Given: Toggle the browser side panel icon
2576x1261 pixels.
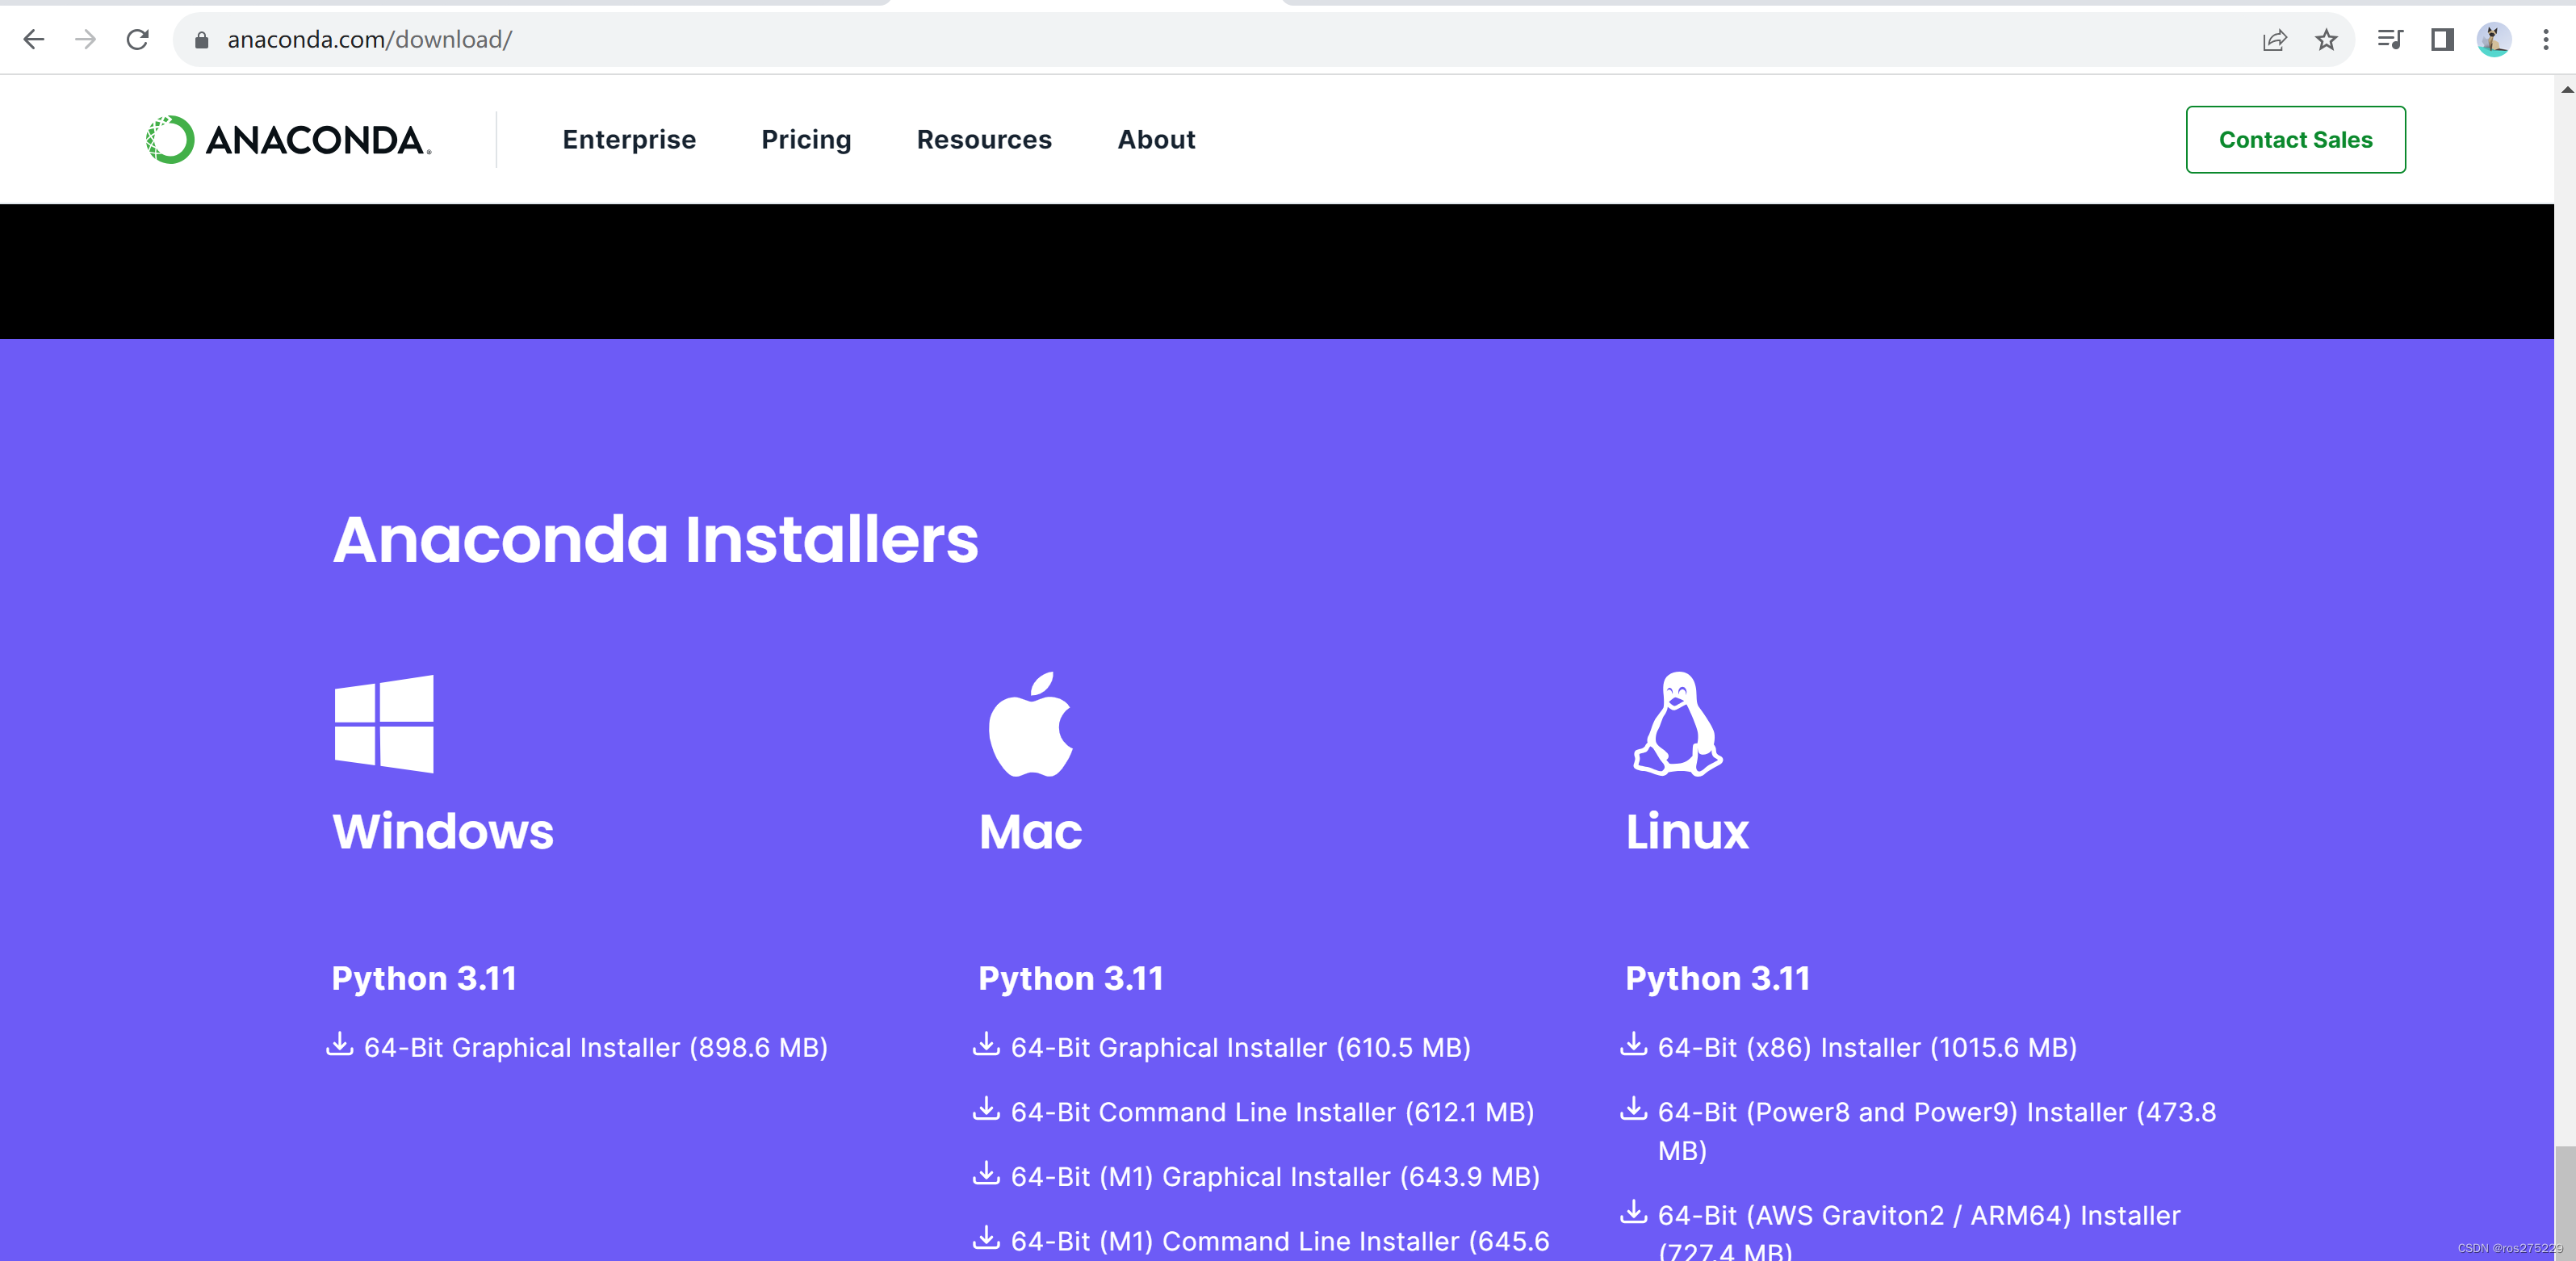Looking at the screenshot, I should point(2442,40).
